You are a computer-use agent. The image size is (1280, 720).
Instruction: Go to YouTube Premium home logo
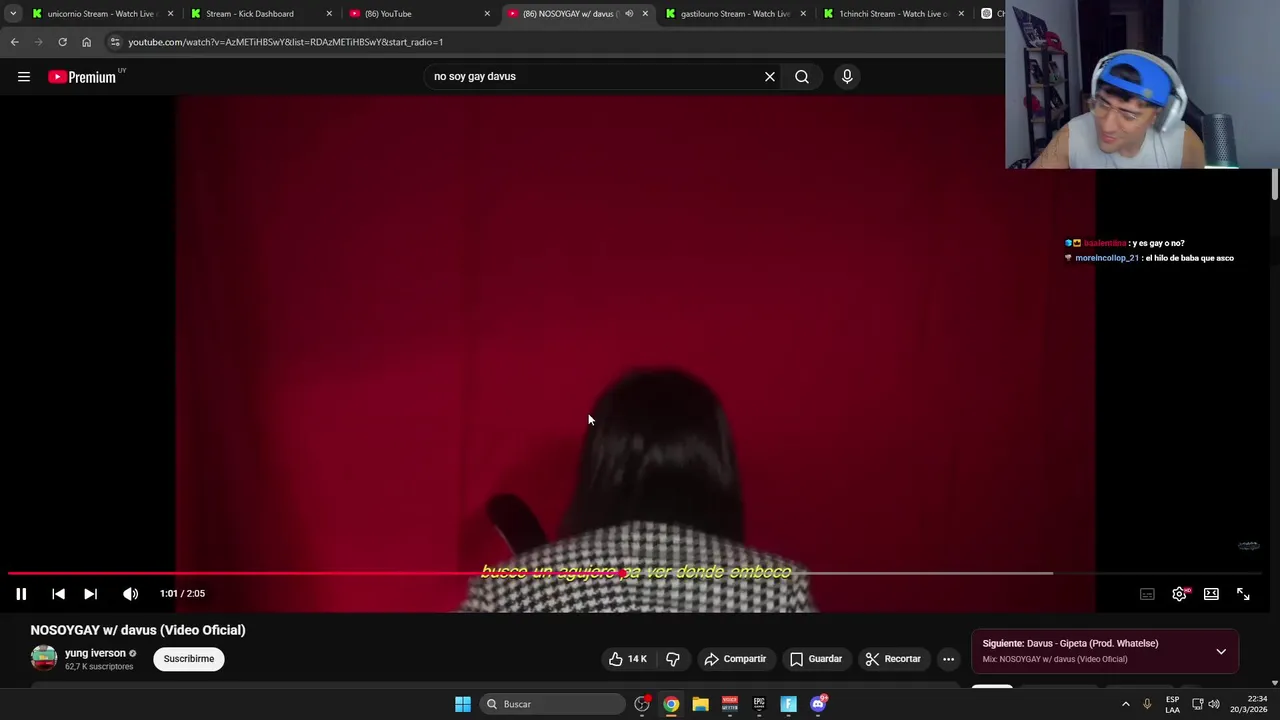click(82, 77)
